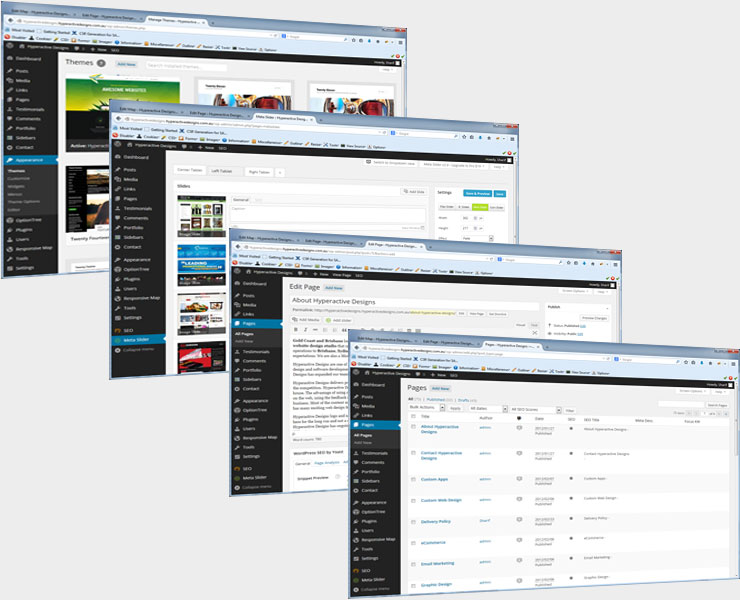The image size is (740, 600).
Task: Expand the Help tab in the Pages window
Action: 720,392
